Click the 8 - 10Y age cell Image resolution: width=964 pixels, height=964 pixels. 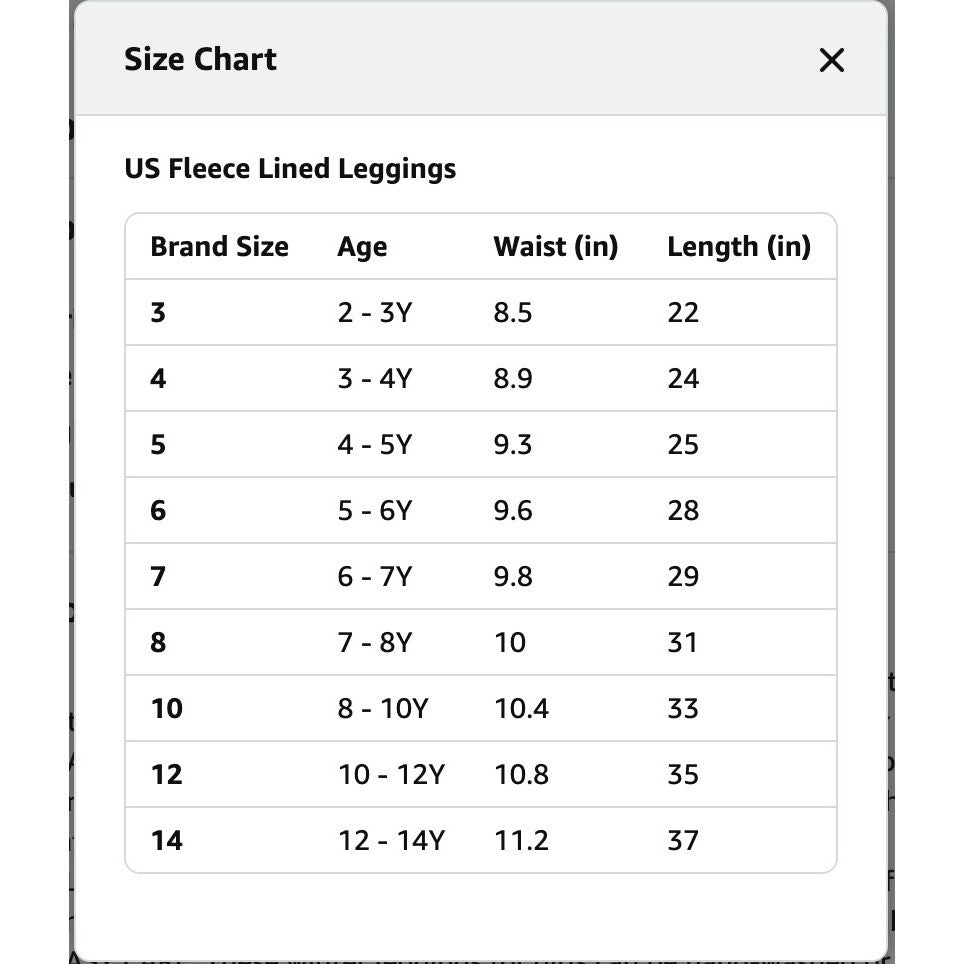pos(383,708)
